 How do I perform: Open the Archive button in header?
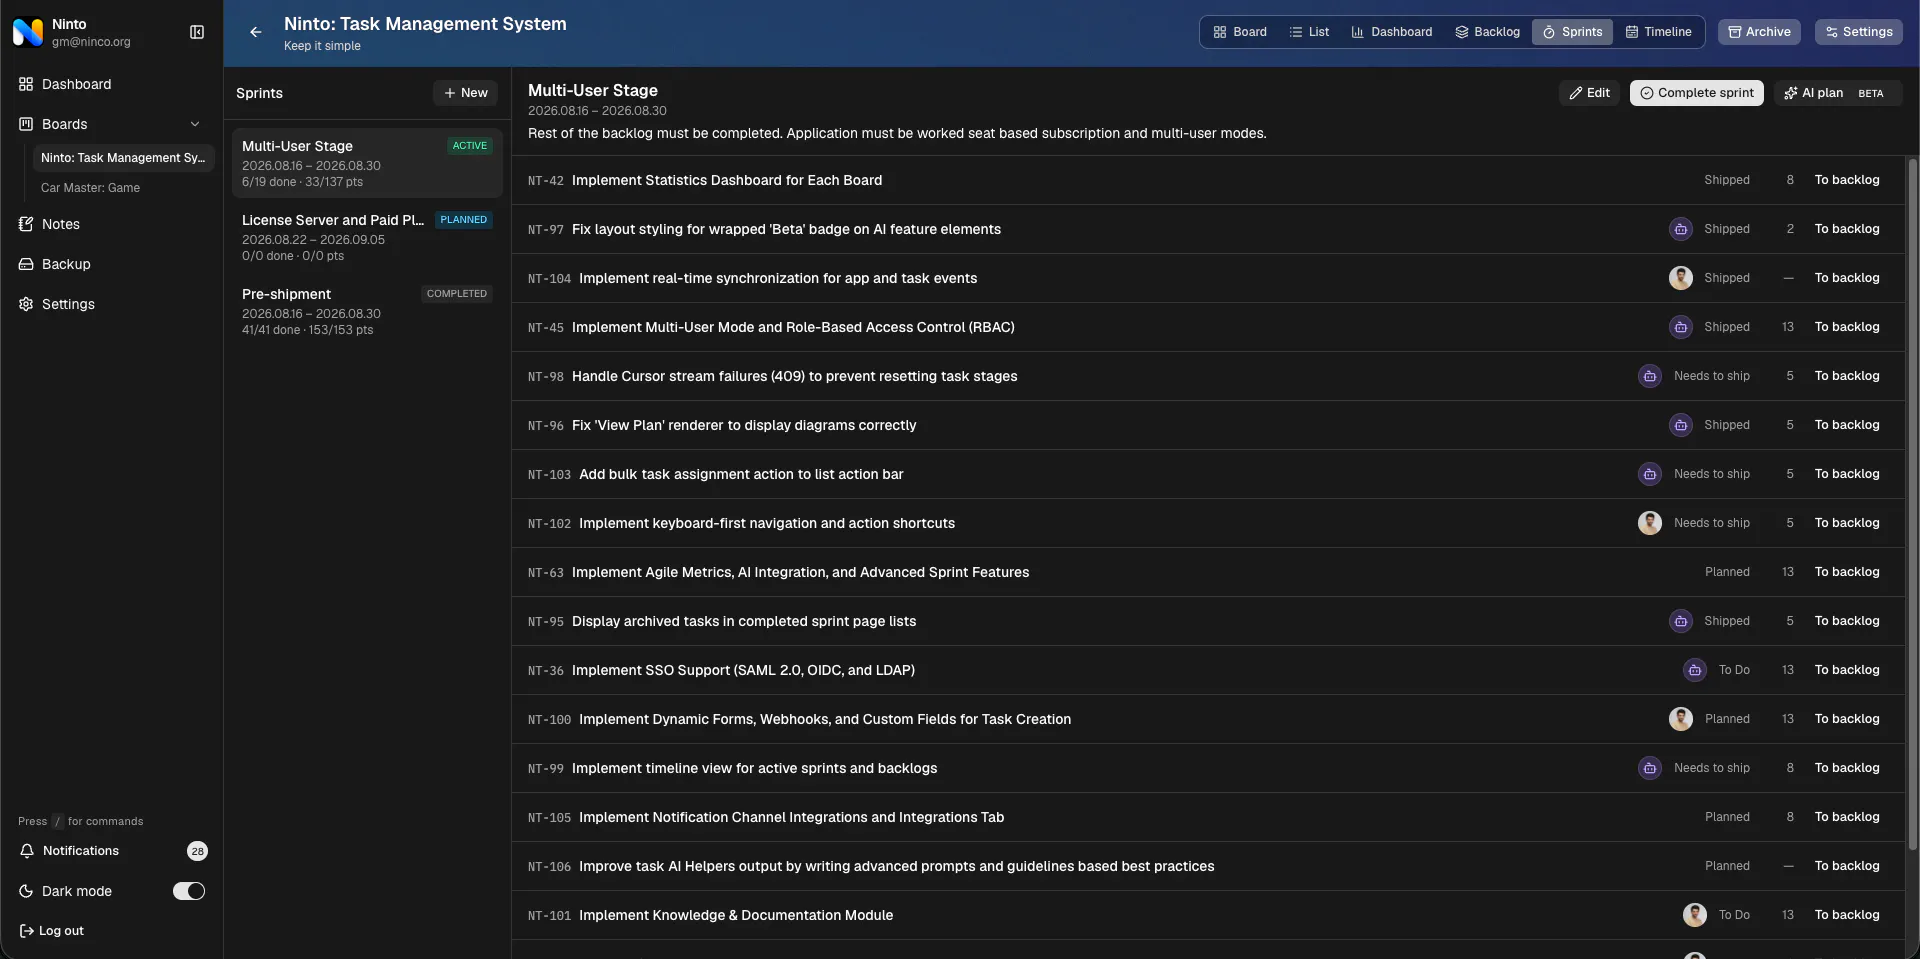(x=1760, y=32)
